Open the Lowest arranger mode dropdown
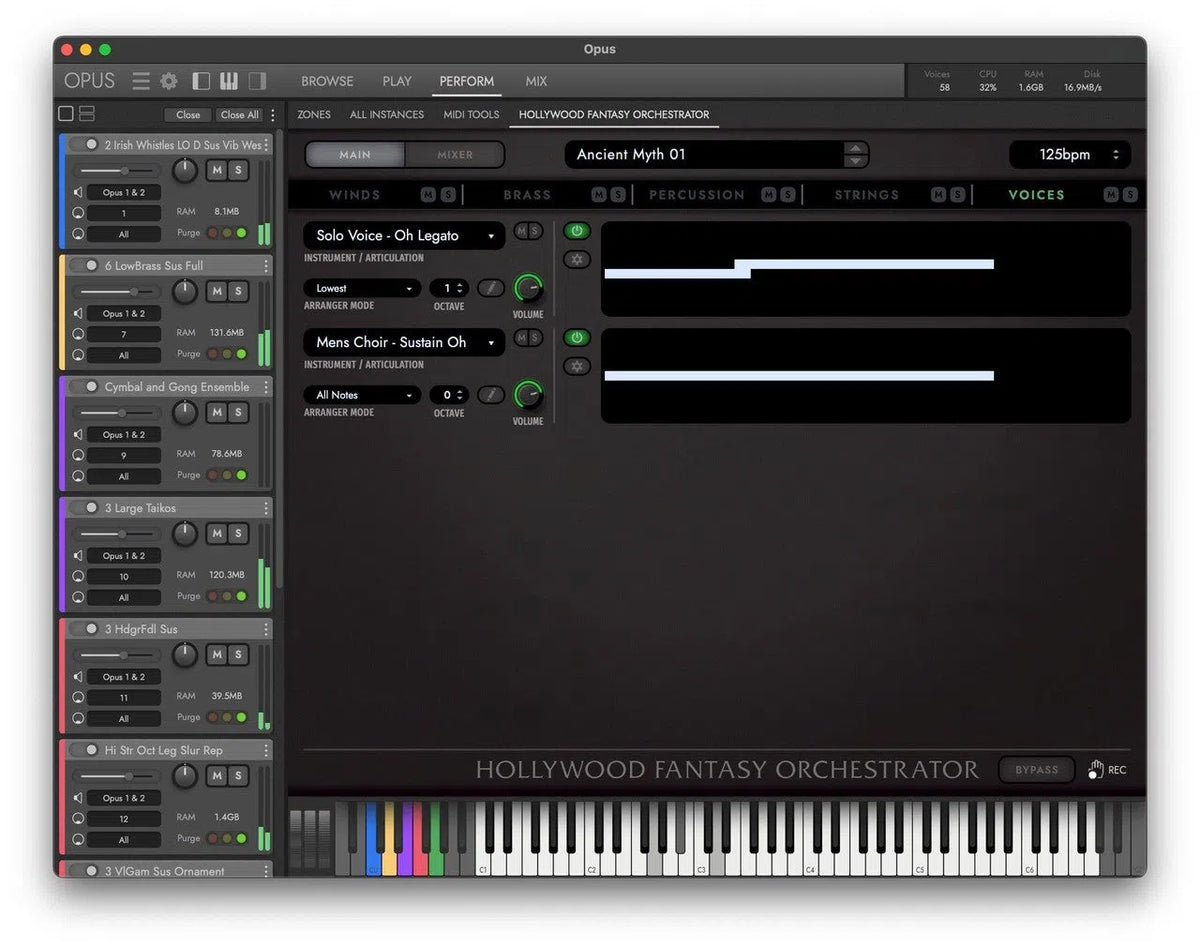The width and height of the screenshot is (1200, 948). [361, 288]
